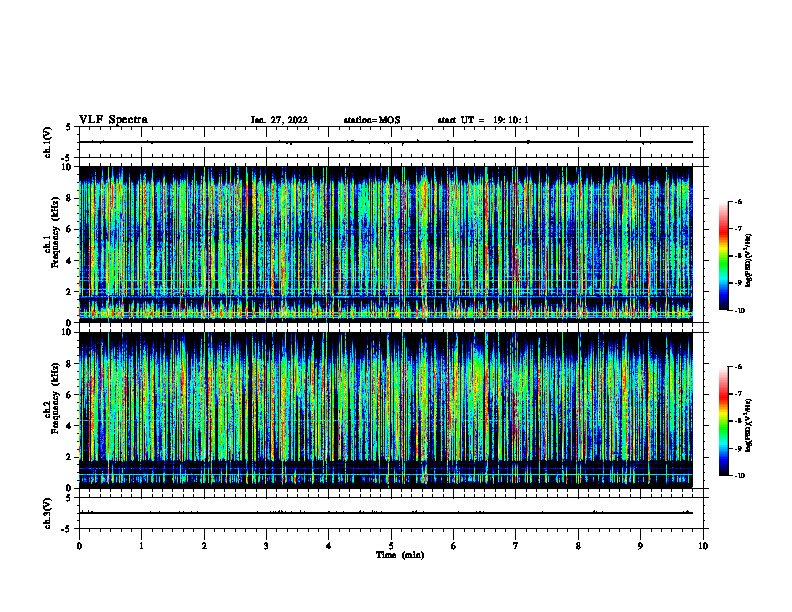Click the time-axis tick label "5"
Screen dimensions: 792x612
[391, 546]
